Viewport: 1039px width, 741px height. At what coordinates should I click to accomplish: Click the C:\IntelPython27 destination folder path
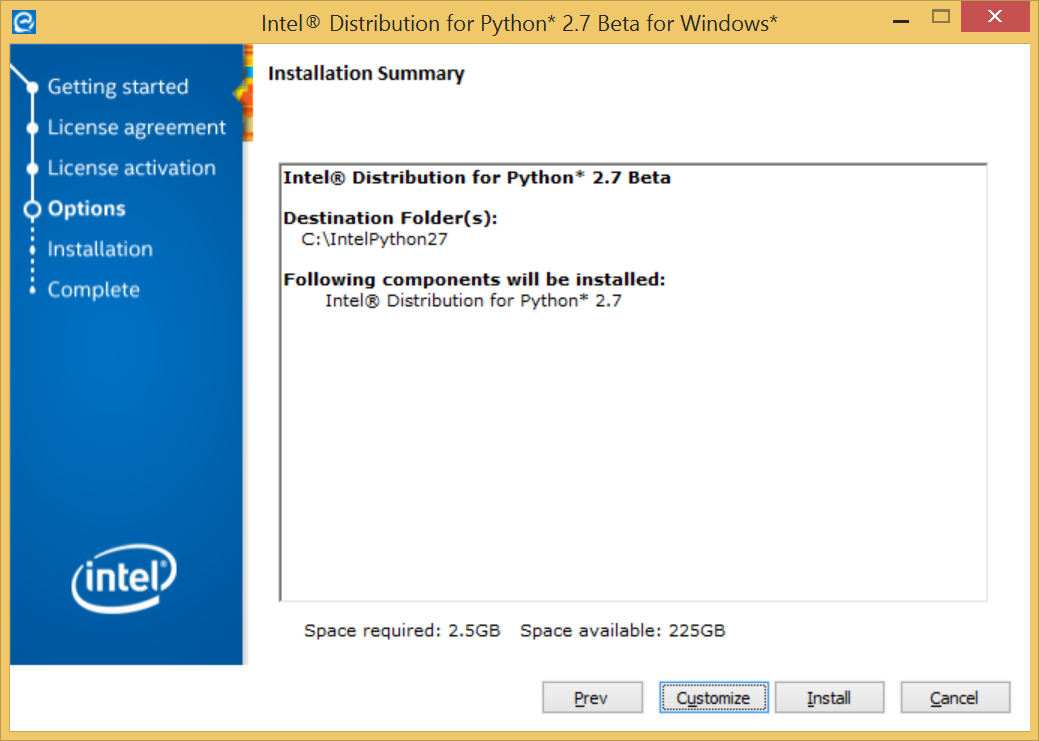(374, 239)
